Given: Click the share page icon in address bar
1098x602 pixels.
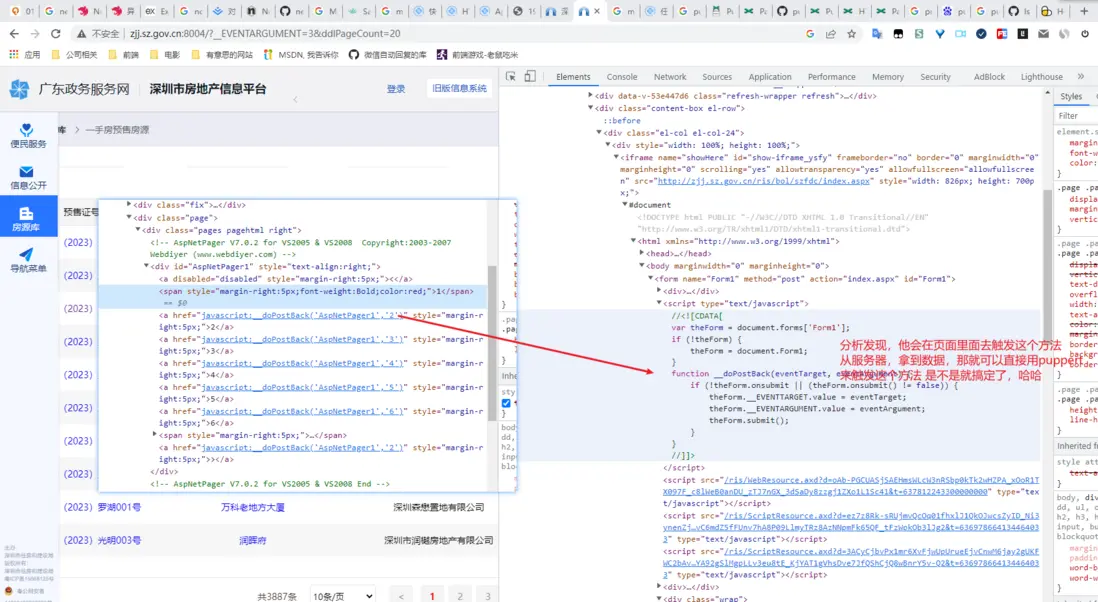Looking at the screenshot, I should [831, 34].
